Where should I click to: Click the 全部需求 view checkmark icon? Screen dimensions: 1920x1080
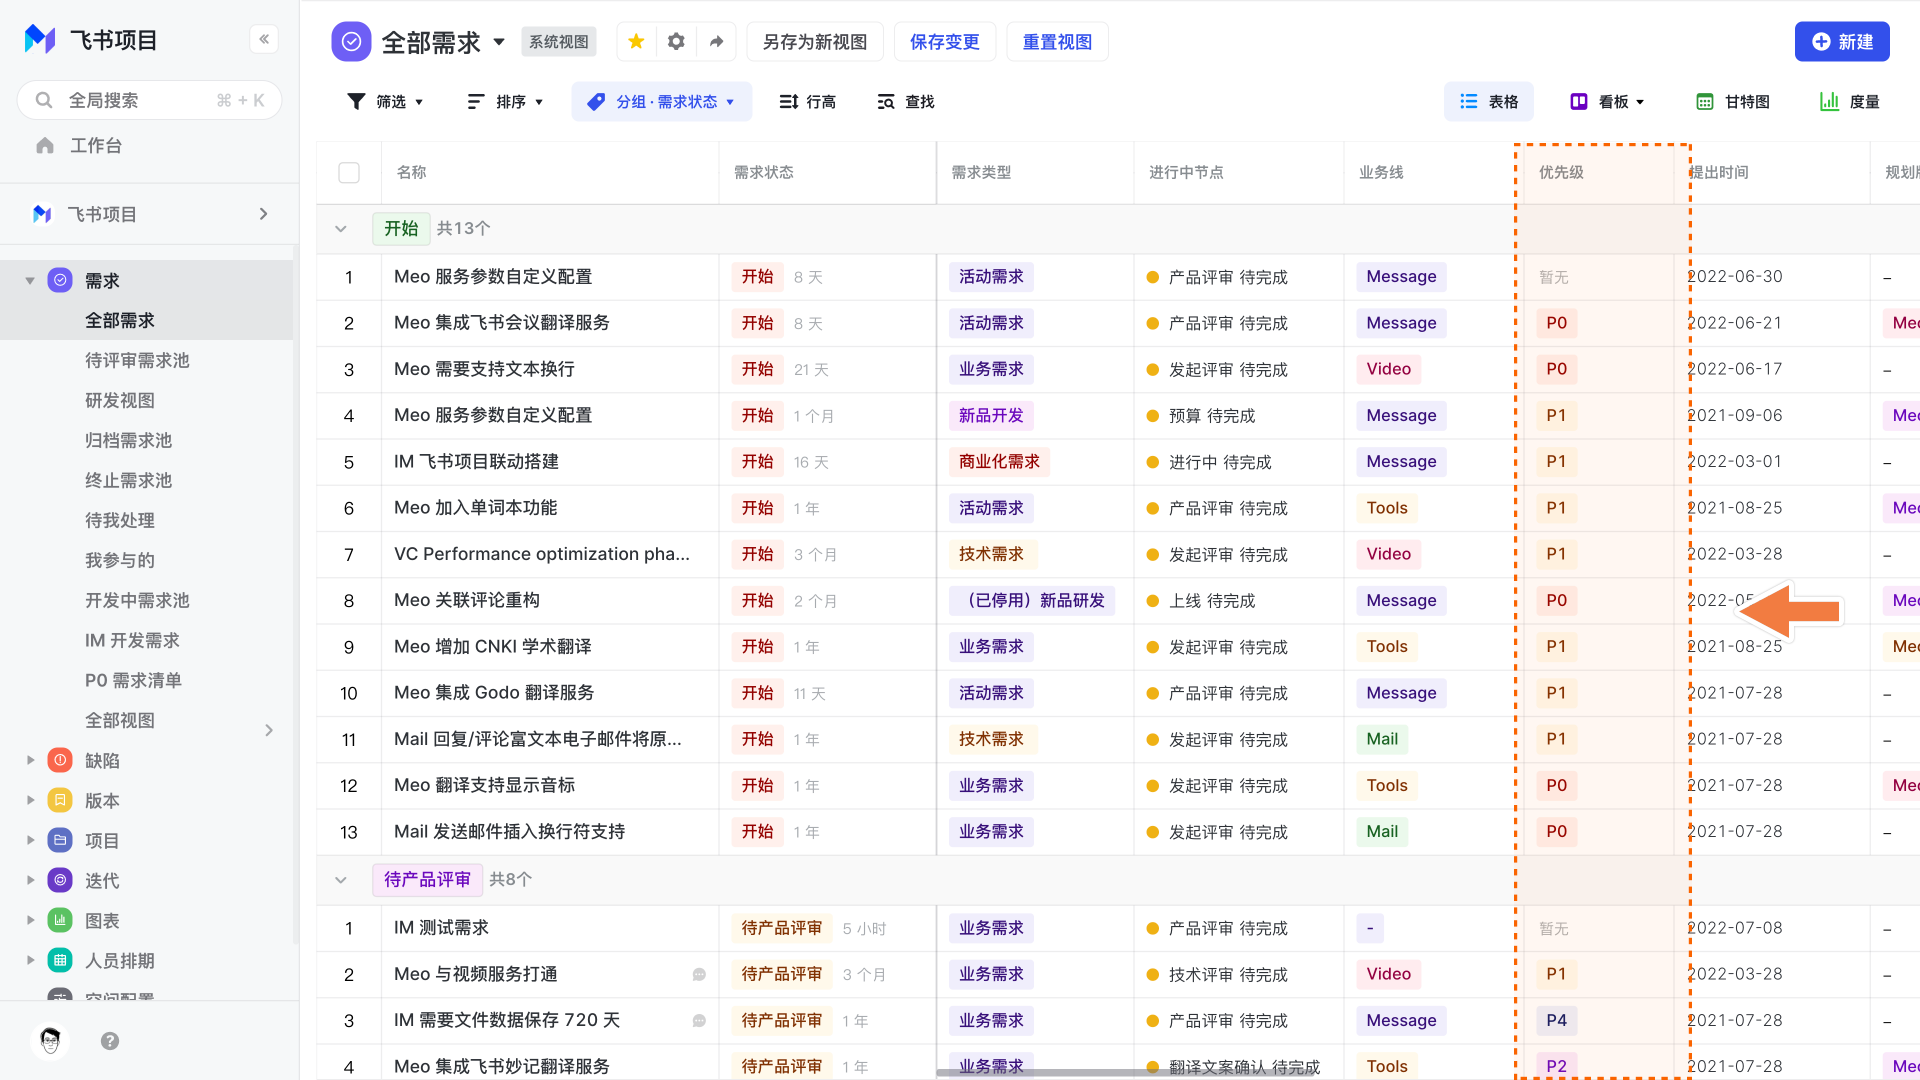(x=351, y=42)
